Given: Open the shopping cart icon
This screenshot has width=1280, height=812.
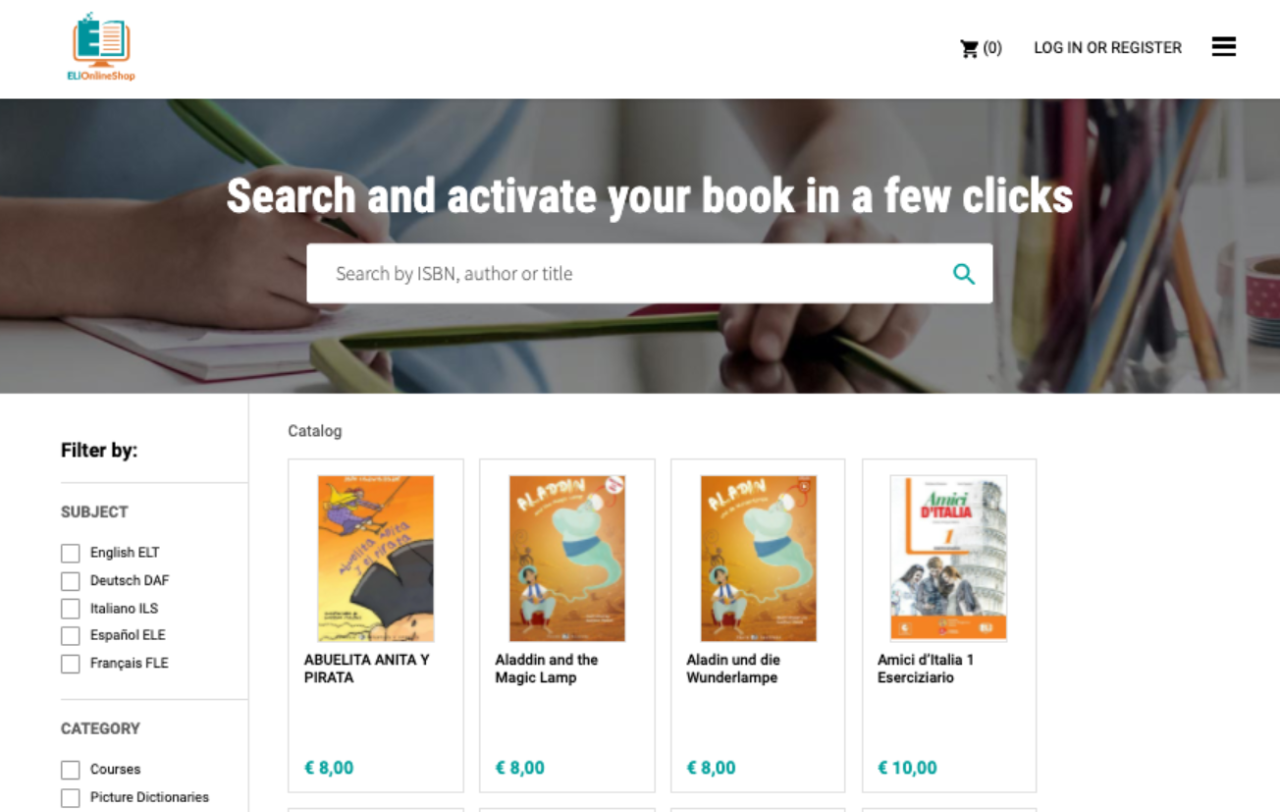Looking at the screenshot, I should (969, 48).
